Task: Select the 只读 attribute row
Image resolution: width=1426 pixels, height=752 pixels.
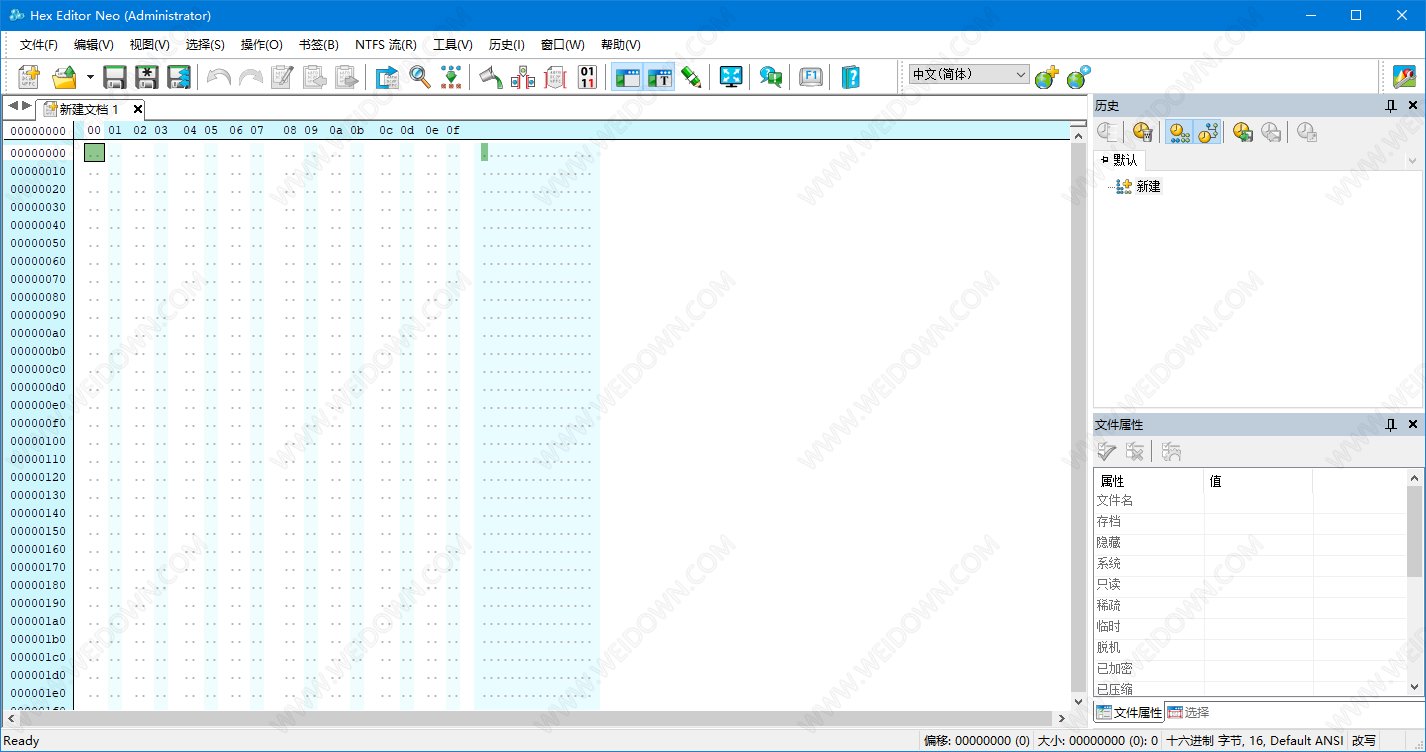Action: [x=1250, y=584]
